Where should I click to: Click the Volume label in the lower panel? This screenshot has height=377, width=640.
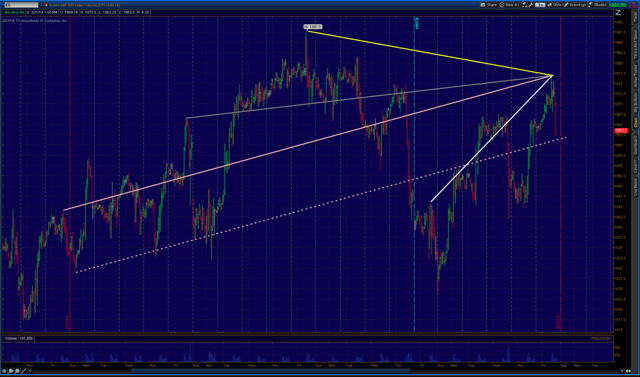point(11,338)
